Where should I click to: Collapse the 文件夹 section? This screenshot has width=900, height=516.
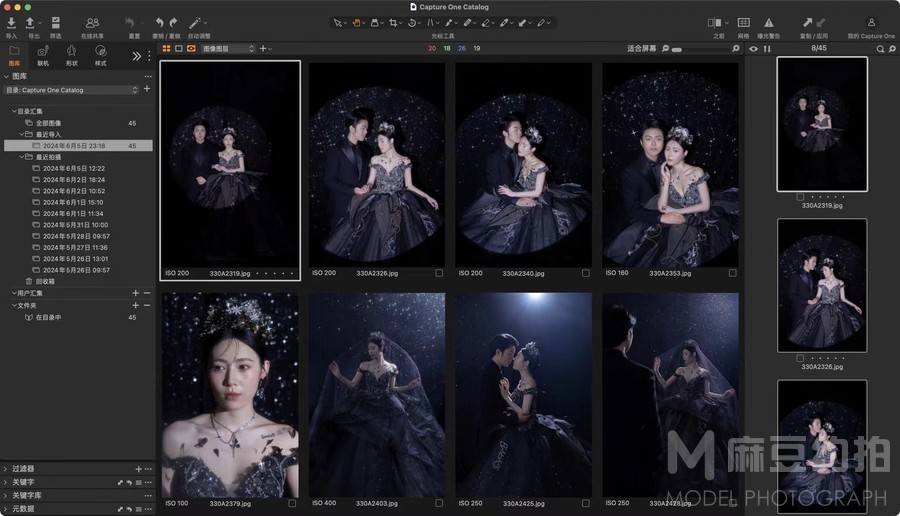pos(14,305)
